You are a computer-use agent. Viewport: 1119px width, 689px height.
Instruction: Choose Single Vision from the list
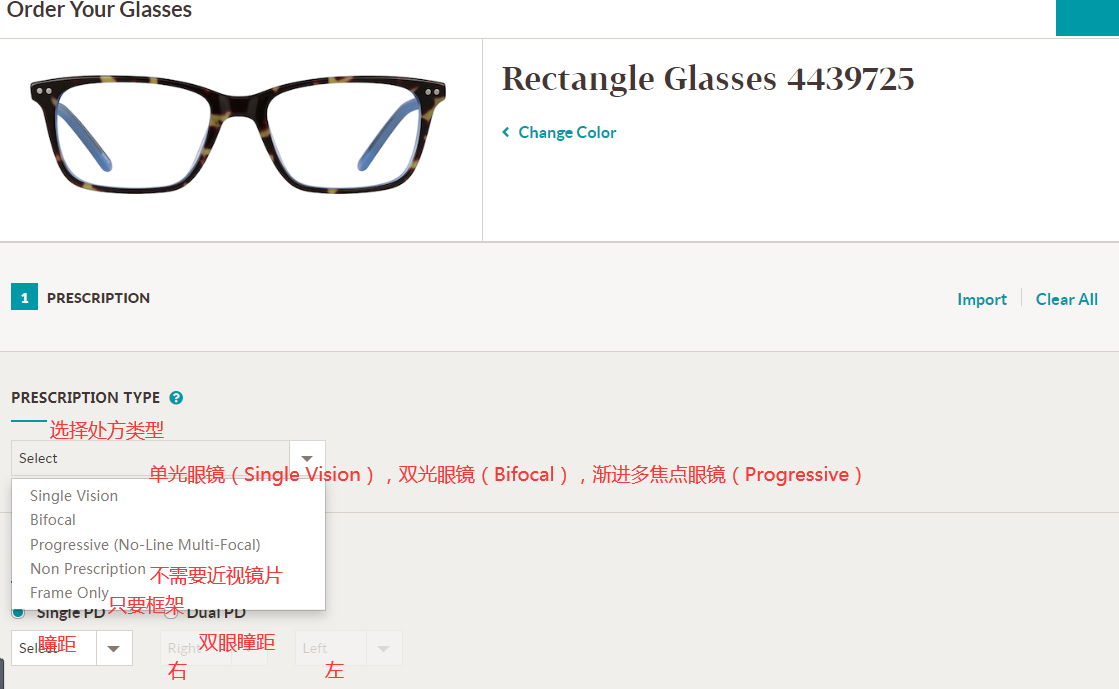74,496
